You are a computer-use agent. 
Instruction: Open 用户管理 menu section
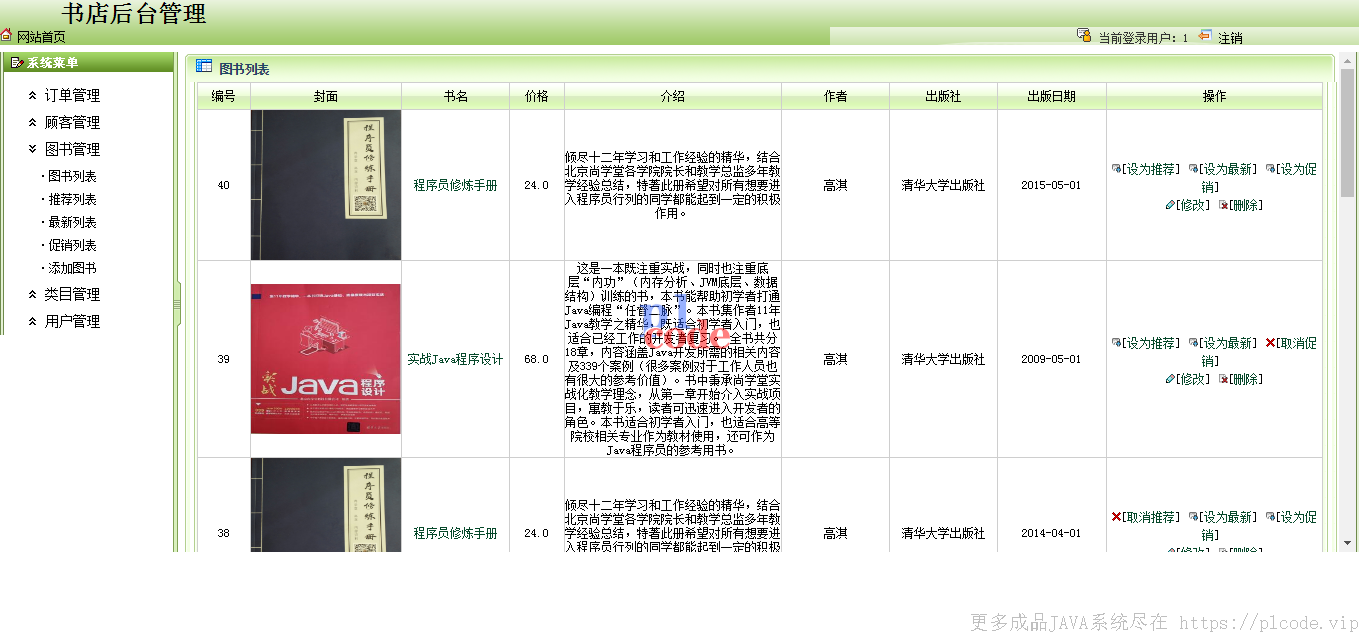pyautogui.click(x=72, y=322)
